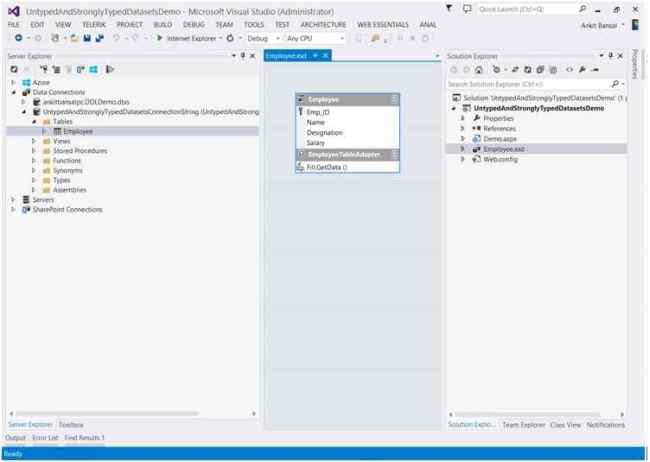This screenshot has height=462, width=650.
Task: Click the Properties wrench icon in Solution Explorer toolbar
Action: tap(582, 70)
